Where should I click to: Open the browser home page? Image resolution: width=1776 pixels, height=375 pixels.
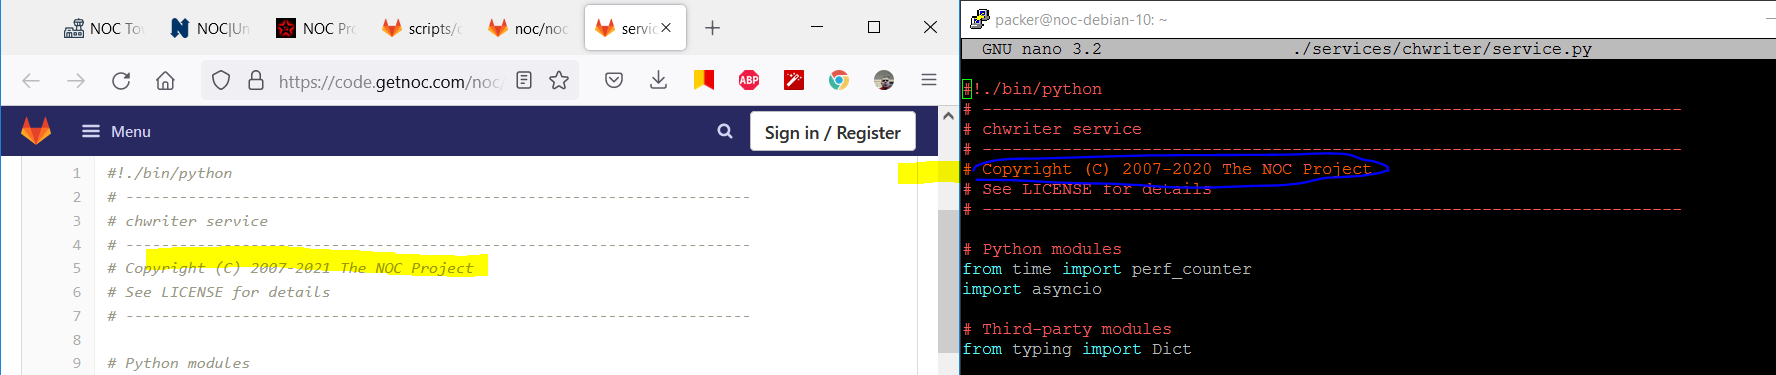point(165,81)
